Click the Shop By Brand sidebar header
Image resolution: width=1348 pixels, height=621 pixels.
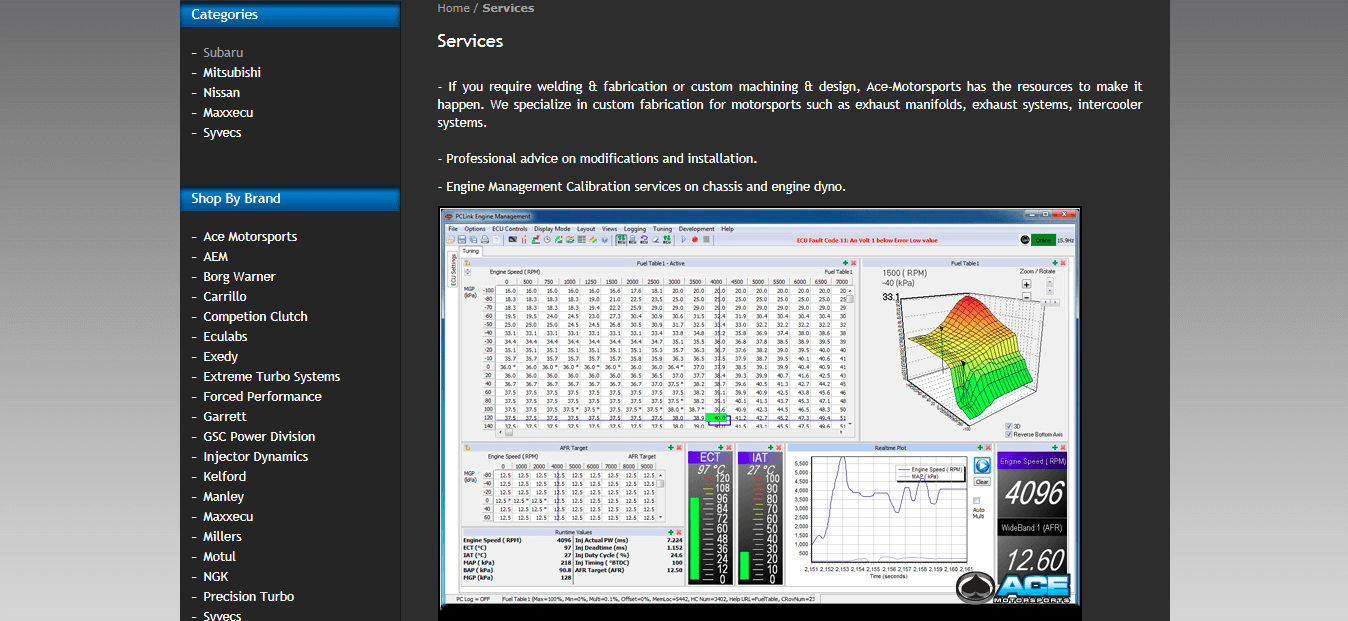[x=290, y=198]
